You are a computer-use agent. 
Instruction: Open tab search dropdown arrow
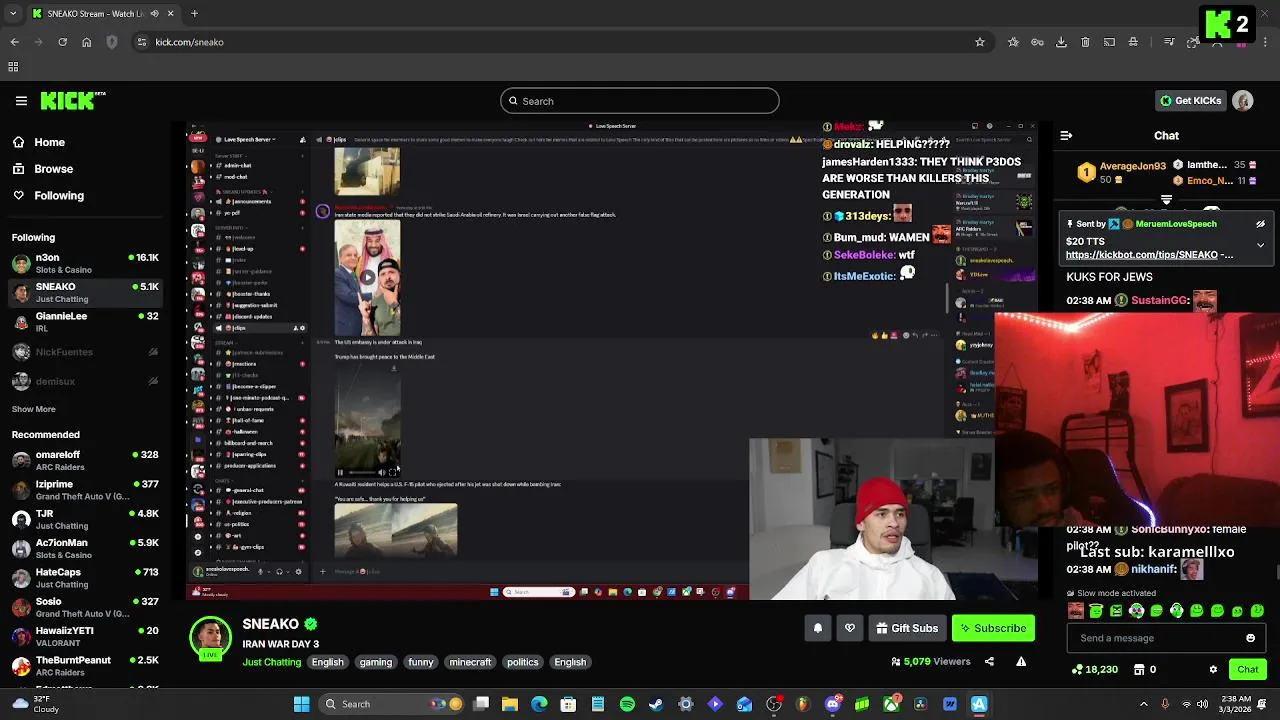click(12, 14)
